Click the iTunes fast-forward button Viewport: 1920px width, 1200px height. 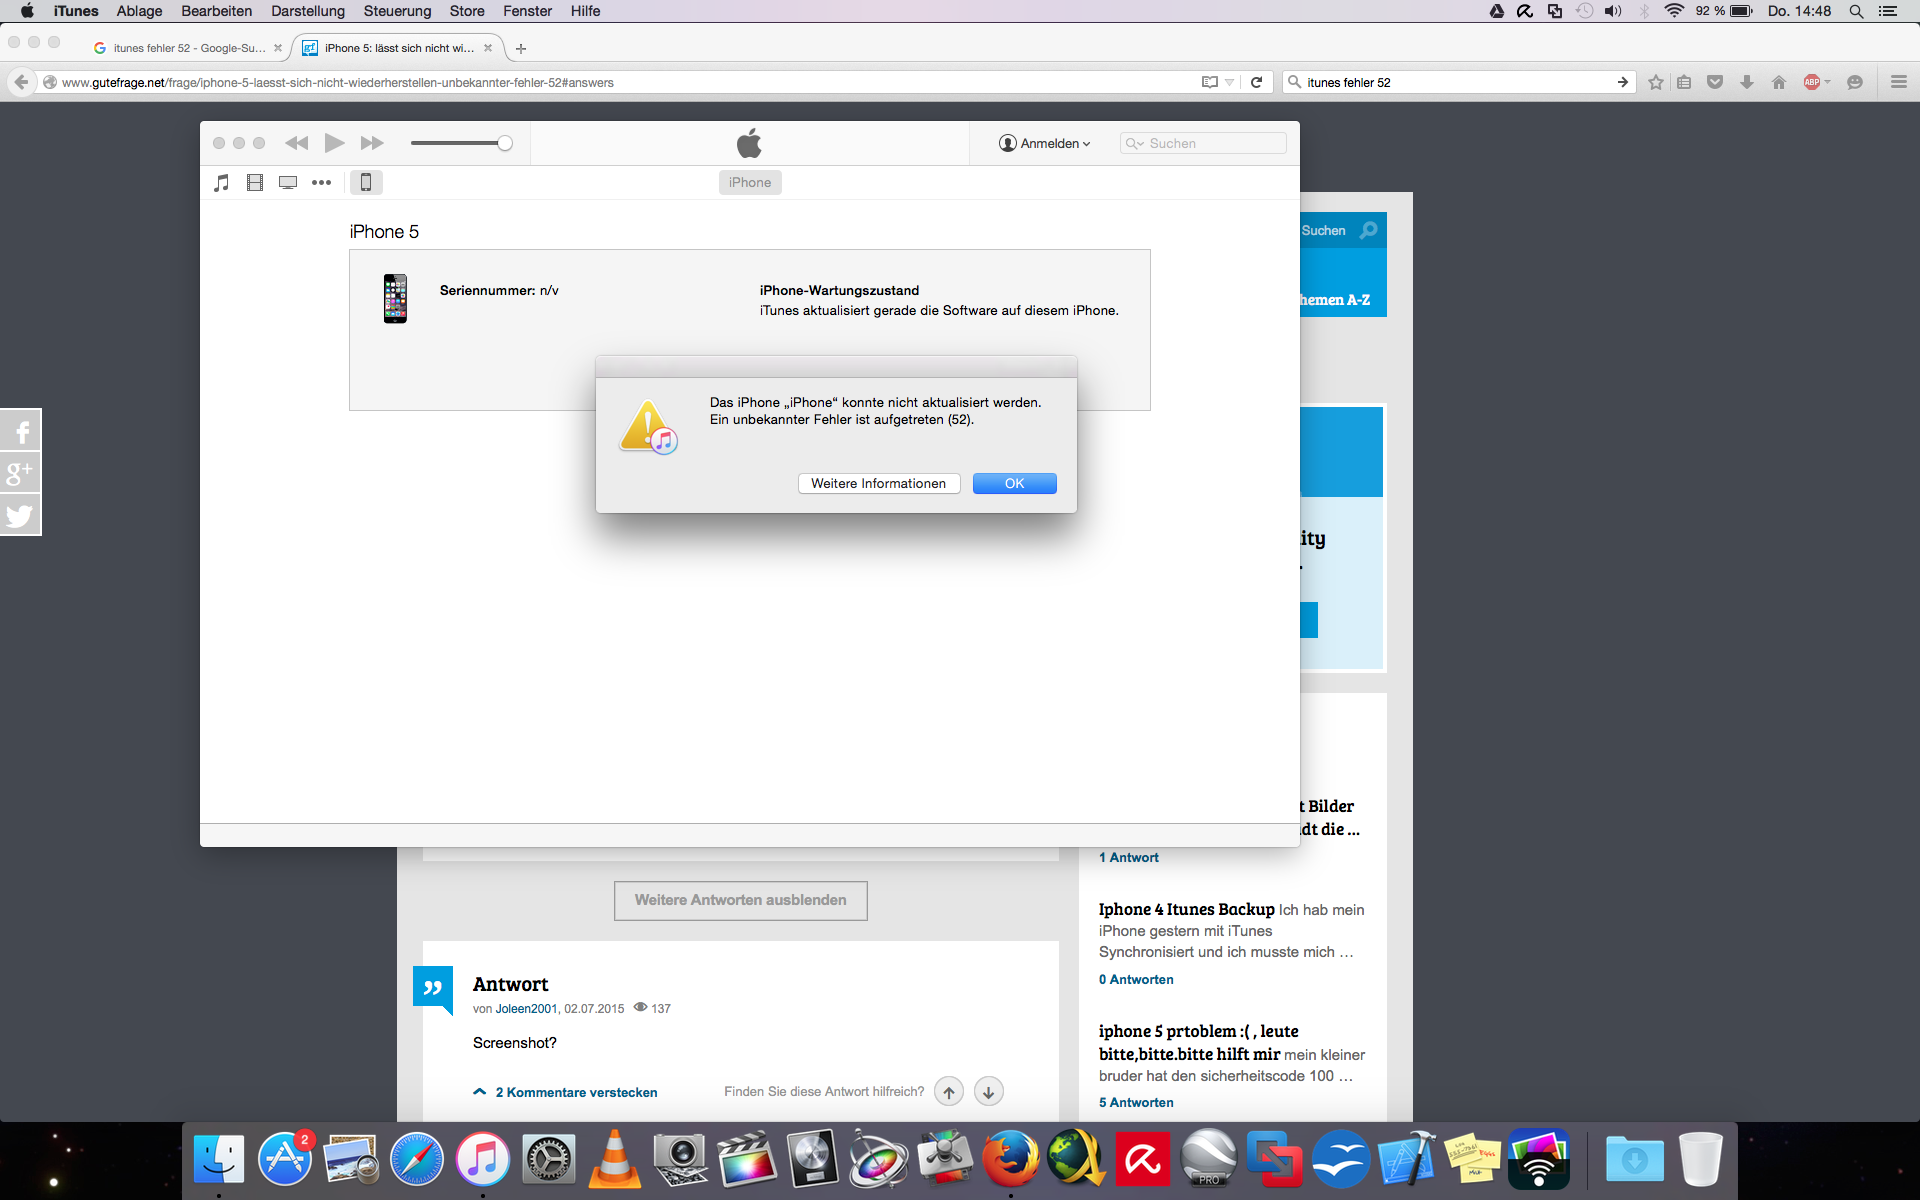click(372, 143)
